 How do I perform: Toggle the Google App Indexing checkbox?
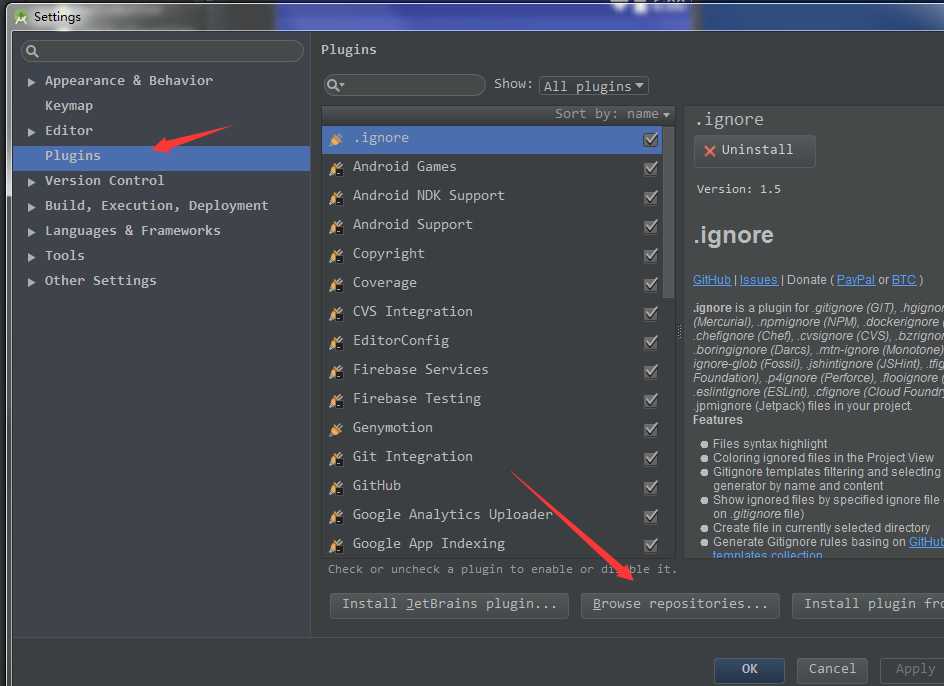[650, 545]
